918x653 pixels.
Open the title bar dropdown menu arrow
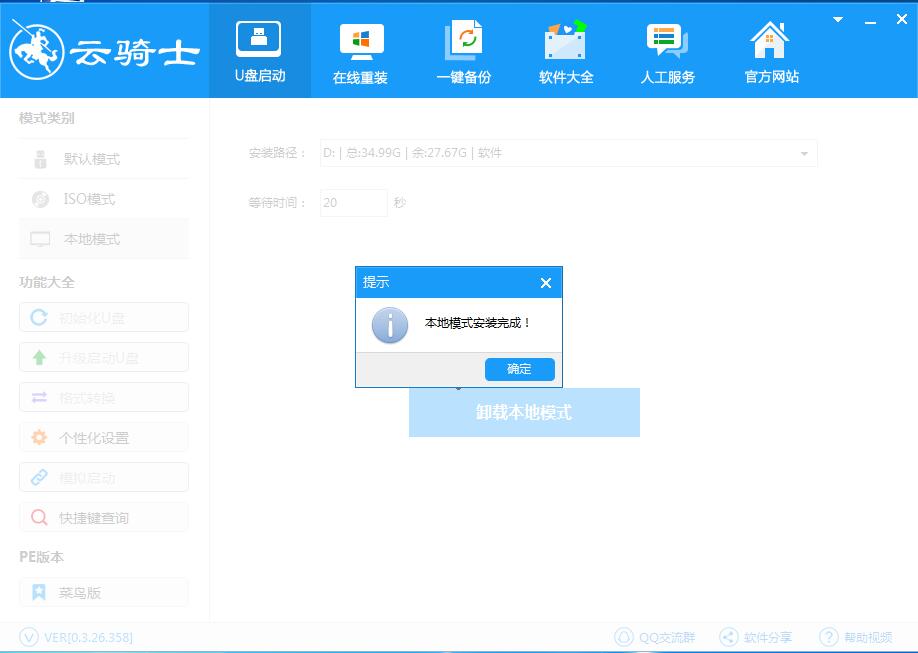[x=838, y=20]
